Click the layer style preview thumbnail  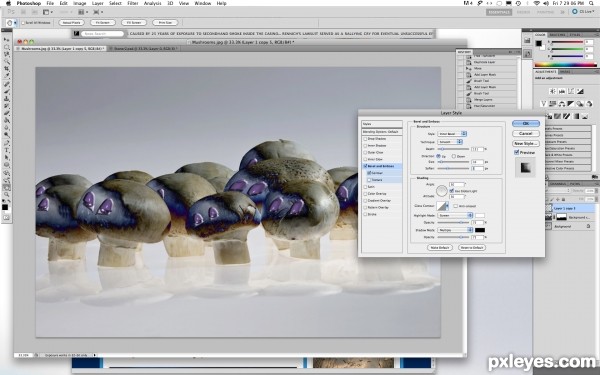click(525, 168)
